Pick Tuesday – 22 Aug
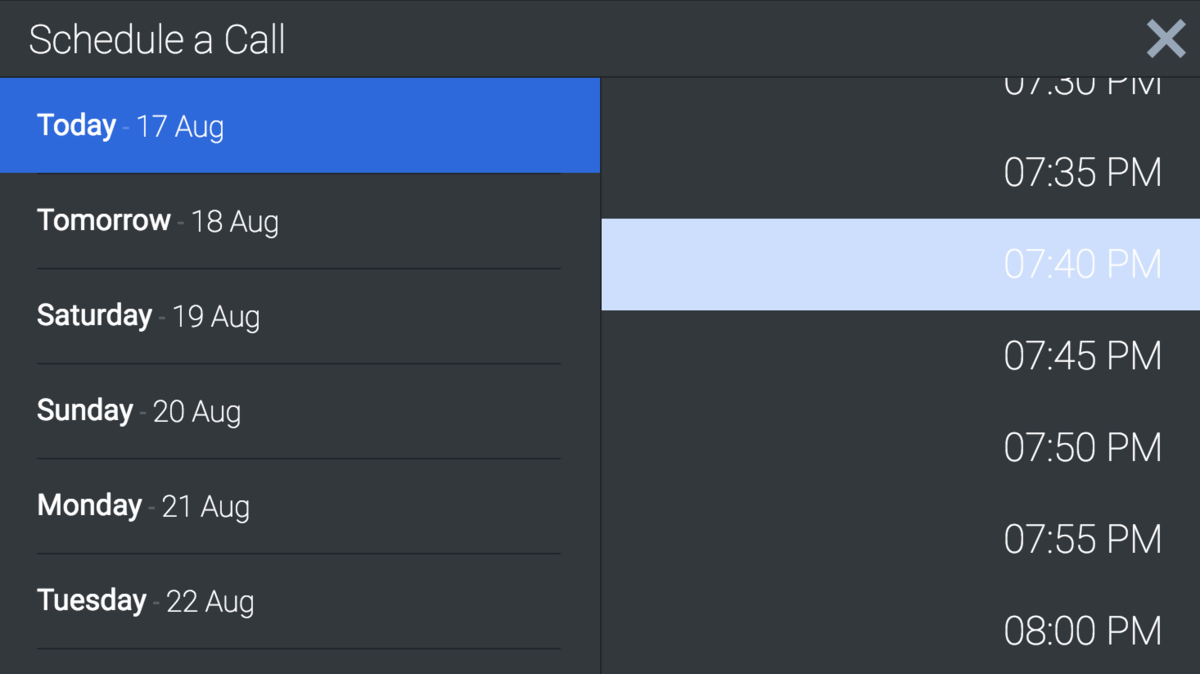1200x674 pixels. click(x=300, y=601)
